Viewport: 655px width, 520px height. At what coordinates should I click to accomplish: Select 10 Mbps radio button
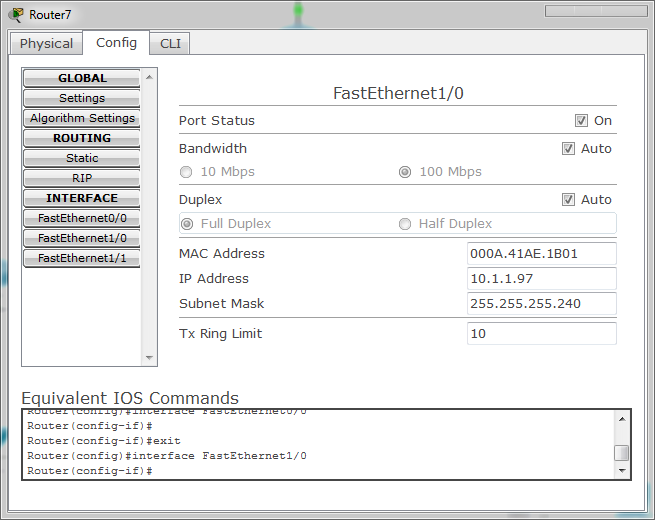[x=186, y=172]
